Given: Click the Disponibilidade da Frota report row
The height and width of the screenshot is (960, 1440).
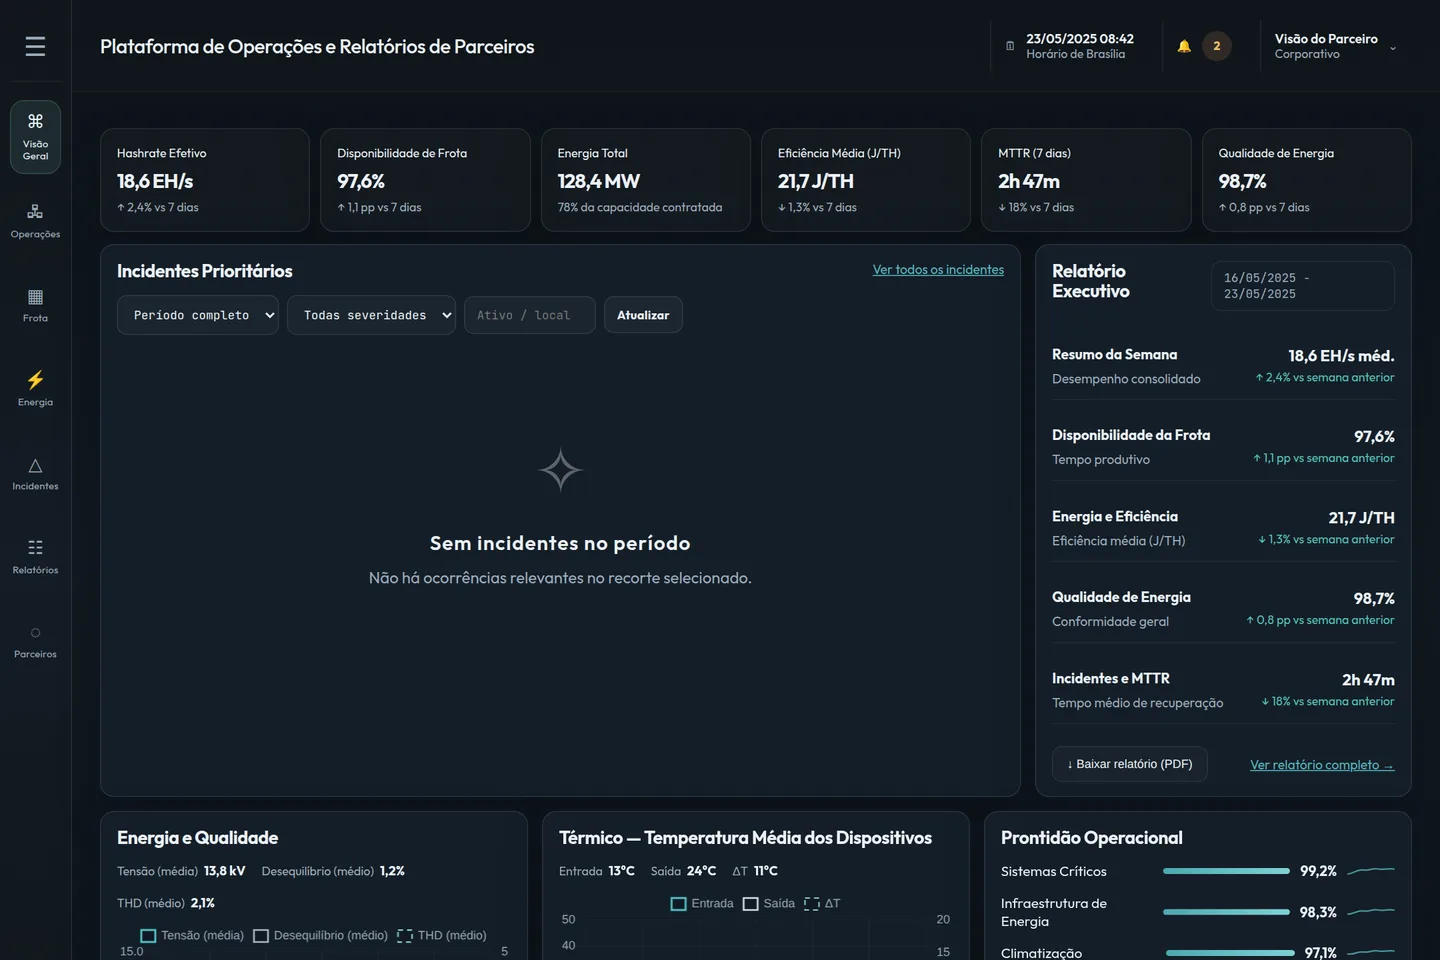Looking at the screenshot, I should (1223, 447).
